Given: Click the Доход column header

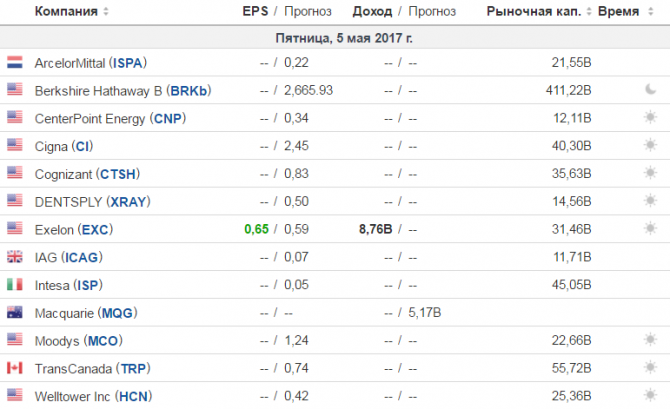Looking at the screenshot, I should tap(372, 12).
